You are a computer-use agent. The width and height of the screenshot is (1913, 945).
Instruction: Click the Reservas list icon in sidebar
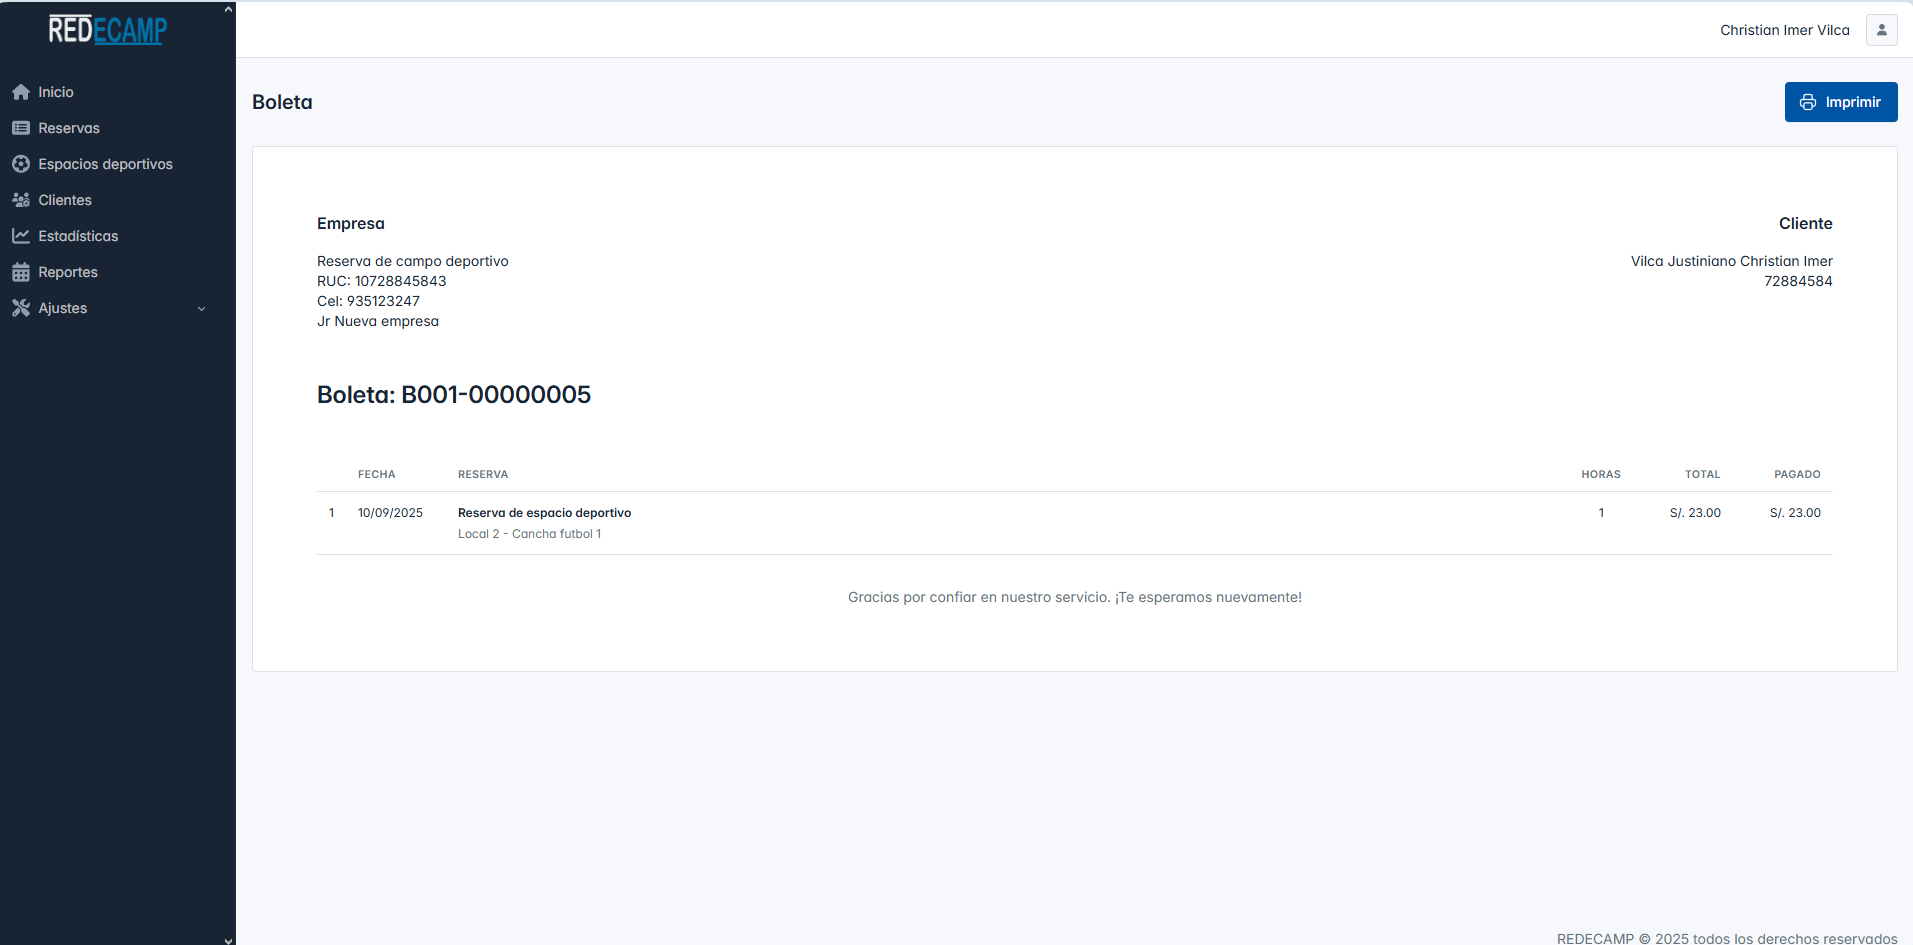click(21, 128)
